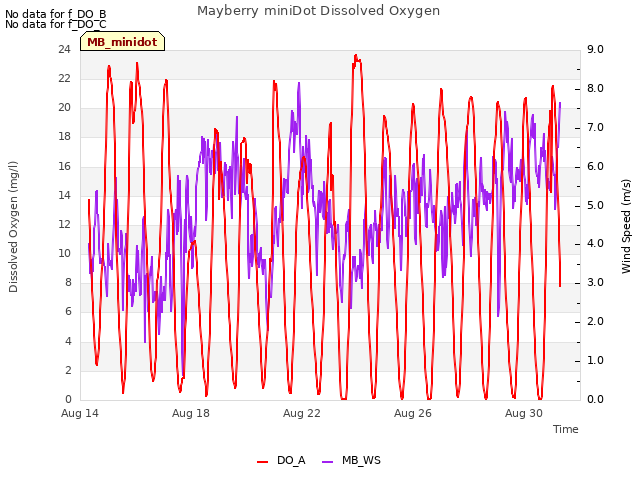Click the Aug 18 x-axis tick label
Image resolution: width=640 pixels, height=480 pixels.
191,413
